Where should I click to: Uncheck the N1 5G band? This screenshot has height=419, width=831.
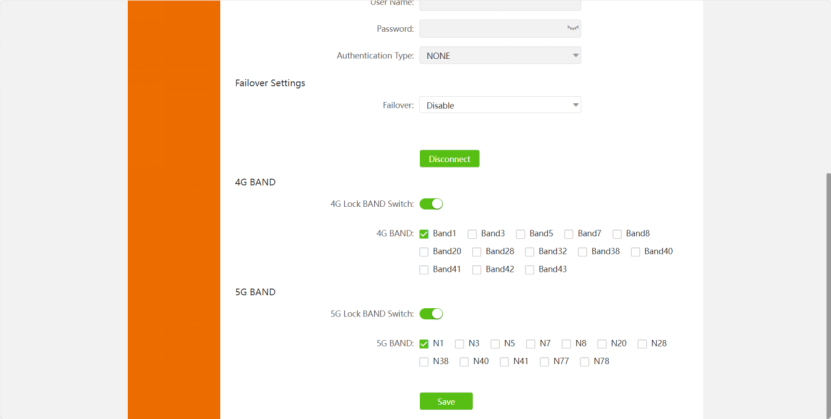click(x=424, y=344)
